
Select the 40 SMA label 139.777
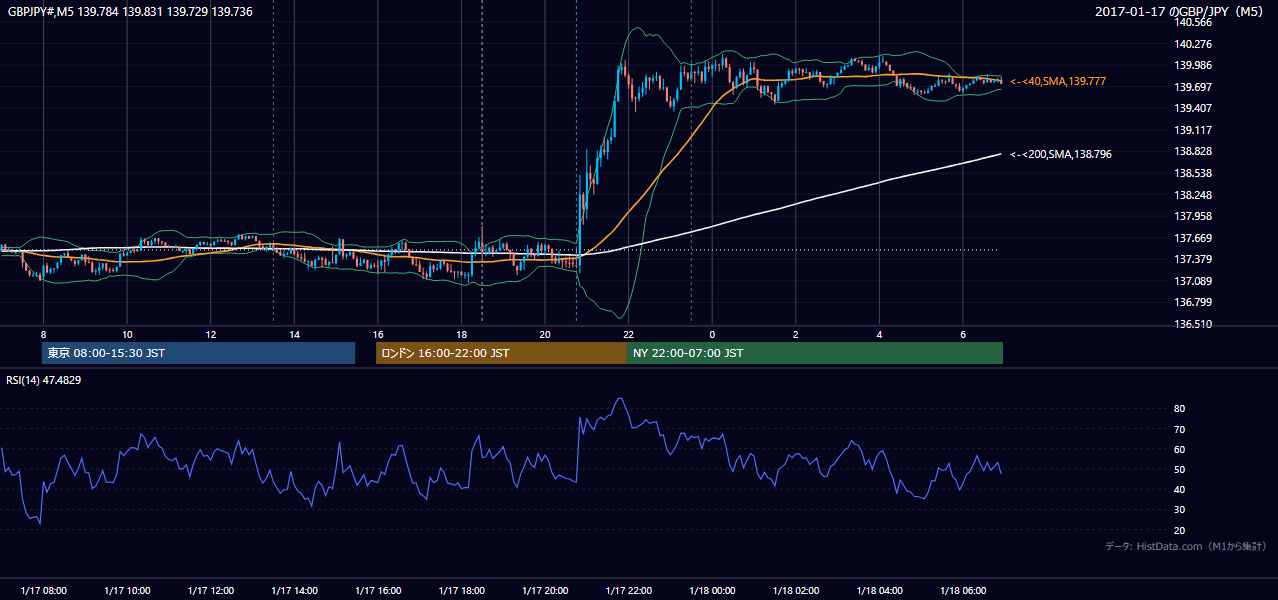[x=1057, y=81]
